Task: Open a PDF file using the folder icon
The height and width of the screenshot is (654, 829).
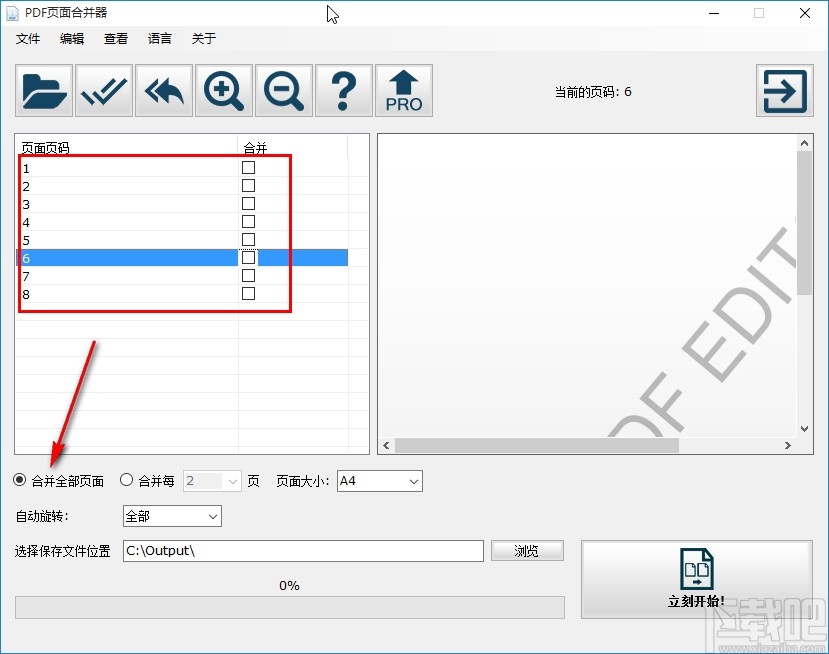Action: [42, 90]
